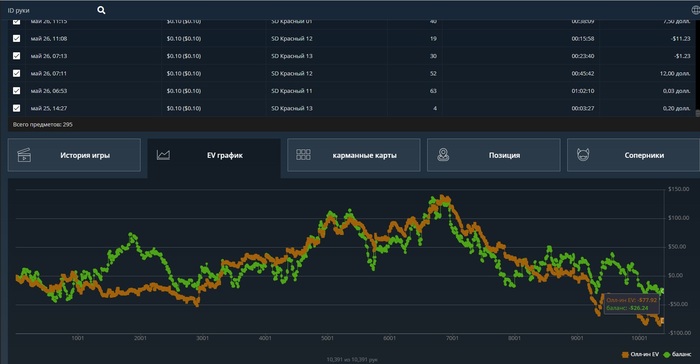Select the май 26, 07:13 date cell
This screenshot has height=364, width=700.
[49, 56]
